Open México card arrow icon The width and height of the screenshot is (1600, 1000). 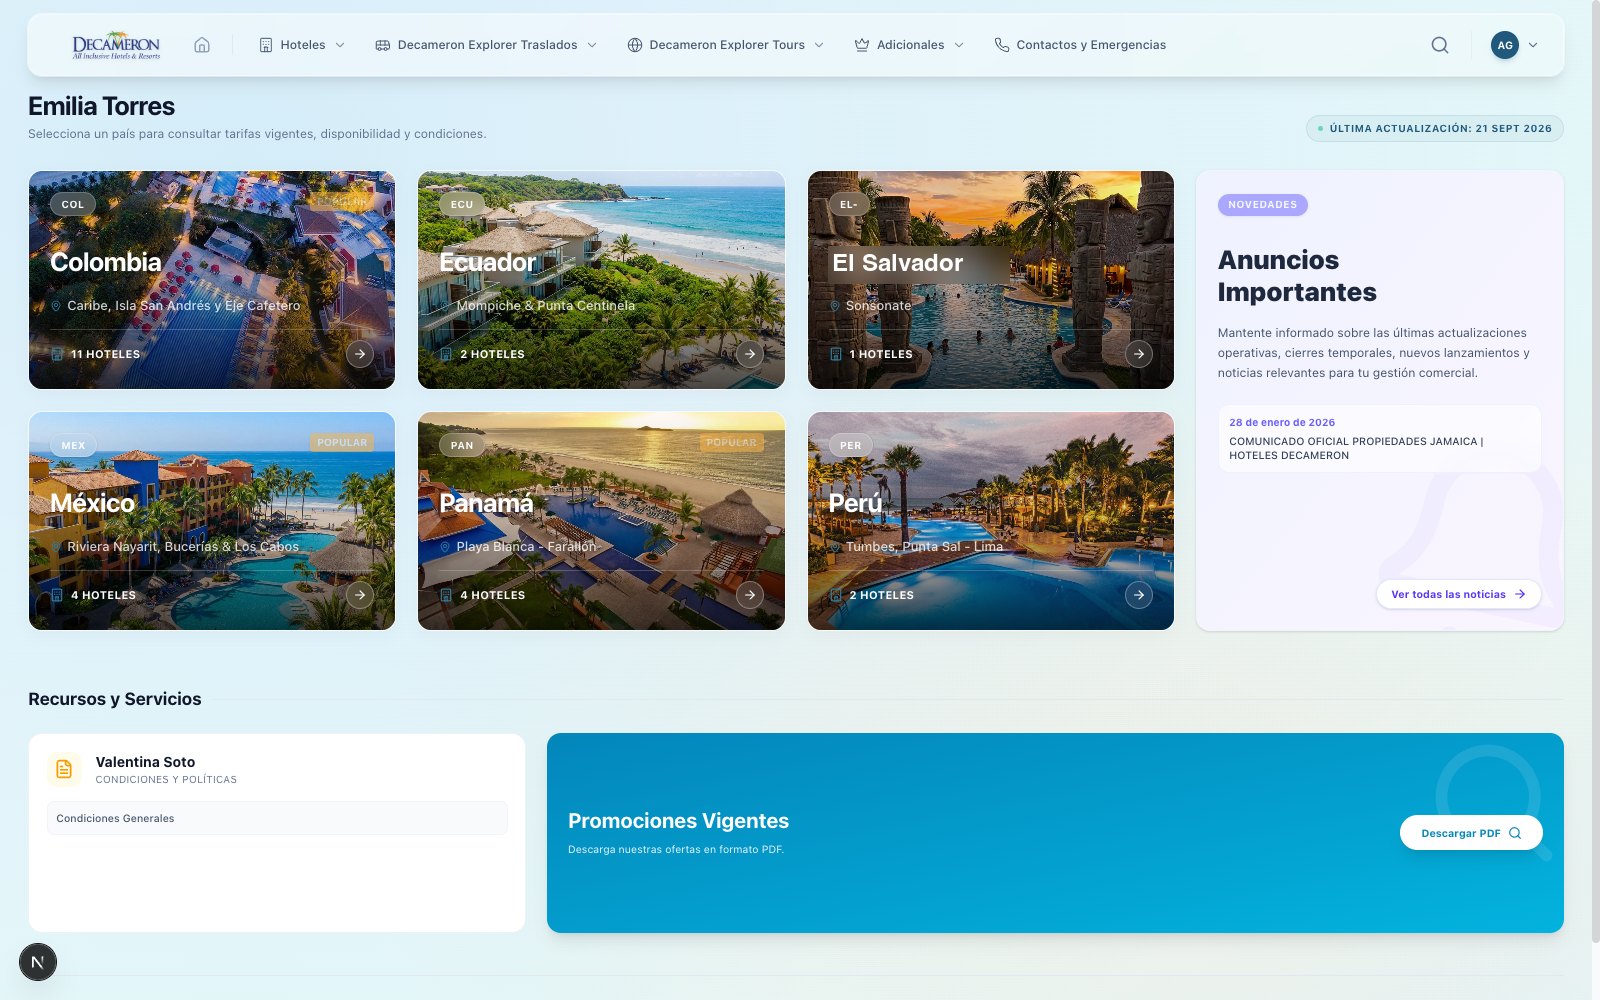(x=360, y=595)
